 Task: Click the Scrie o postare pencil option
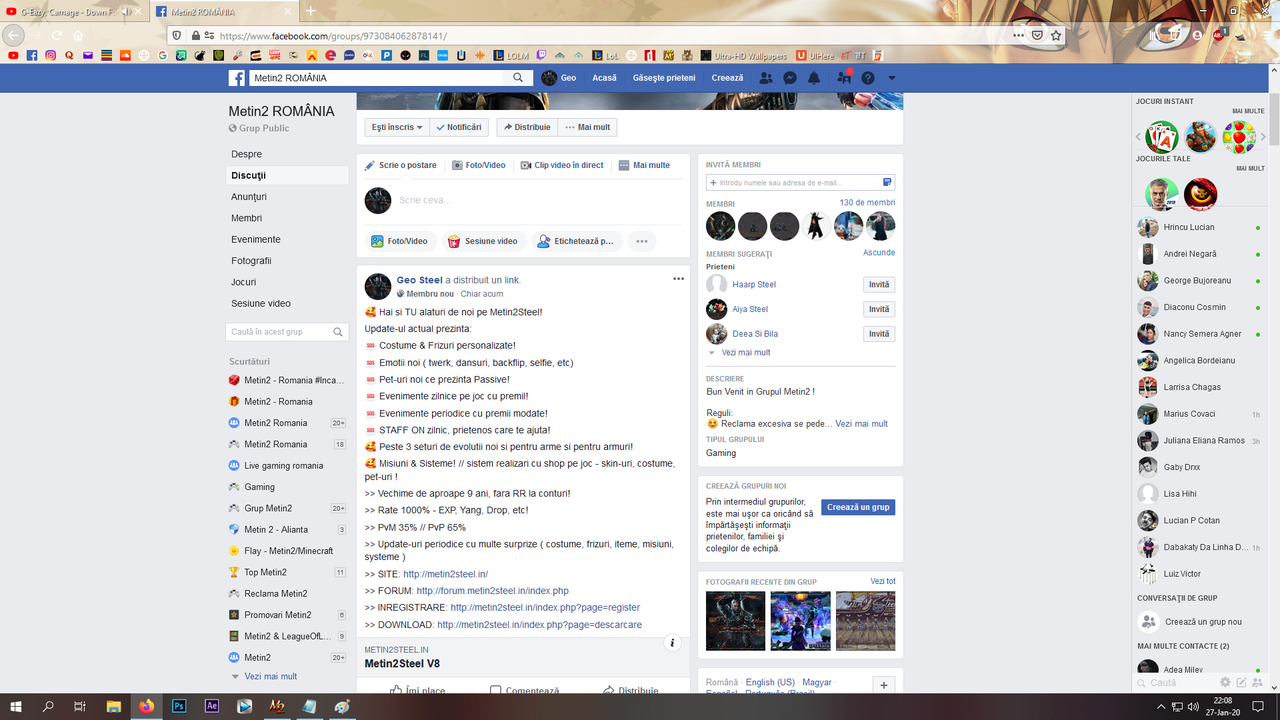[401, 165]
